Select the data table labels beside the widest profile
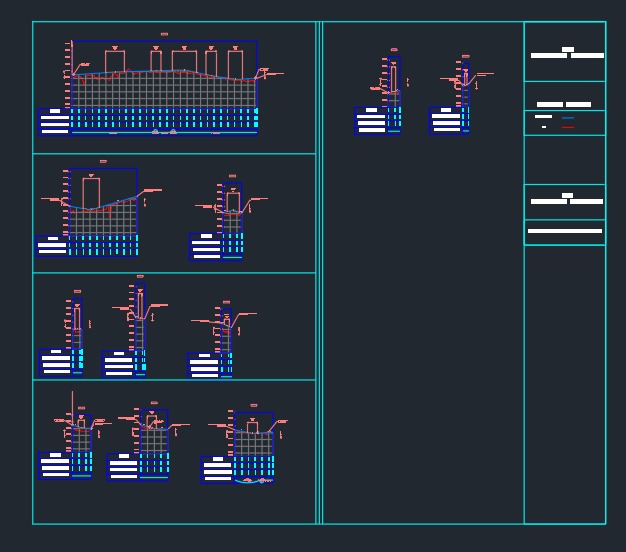This screenshot has width=626, height=552. coord(55,121)
